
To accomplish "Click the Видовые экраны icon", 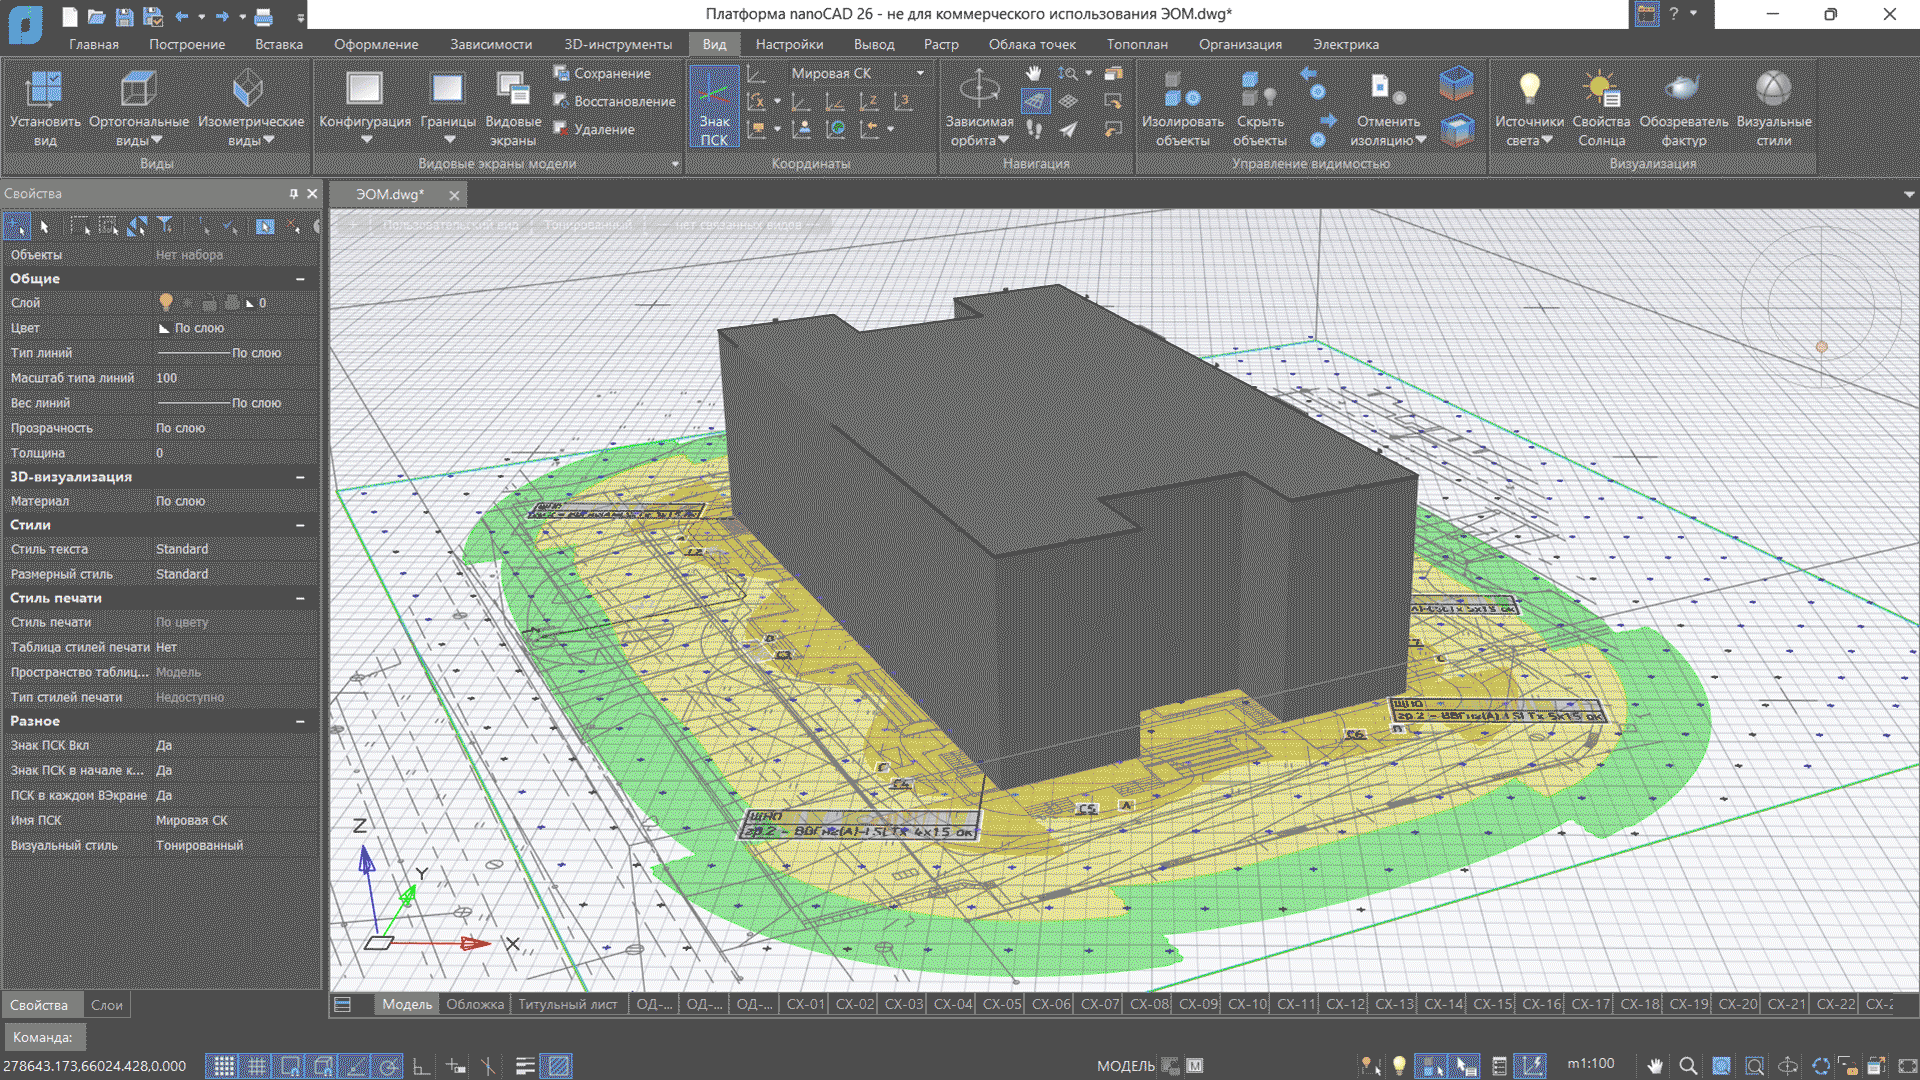I will point(513,89).
